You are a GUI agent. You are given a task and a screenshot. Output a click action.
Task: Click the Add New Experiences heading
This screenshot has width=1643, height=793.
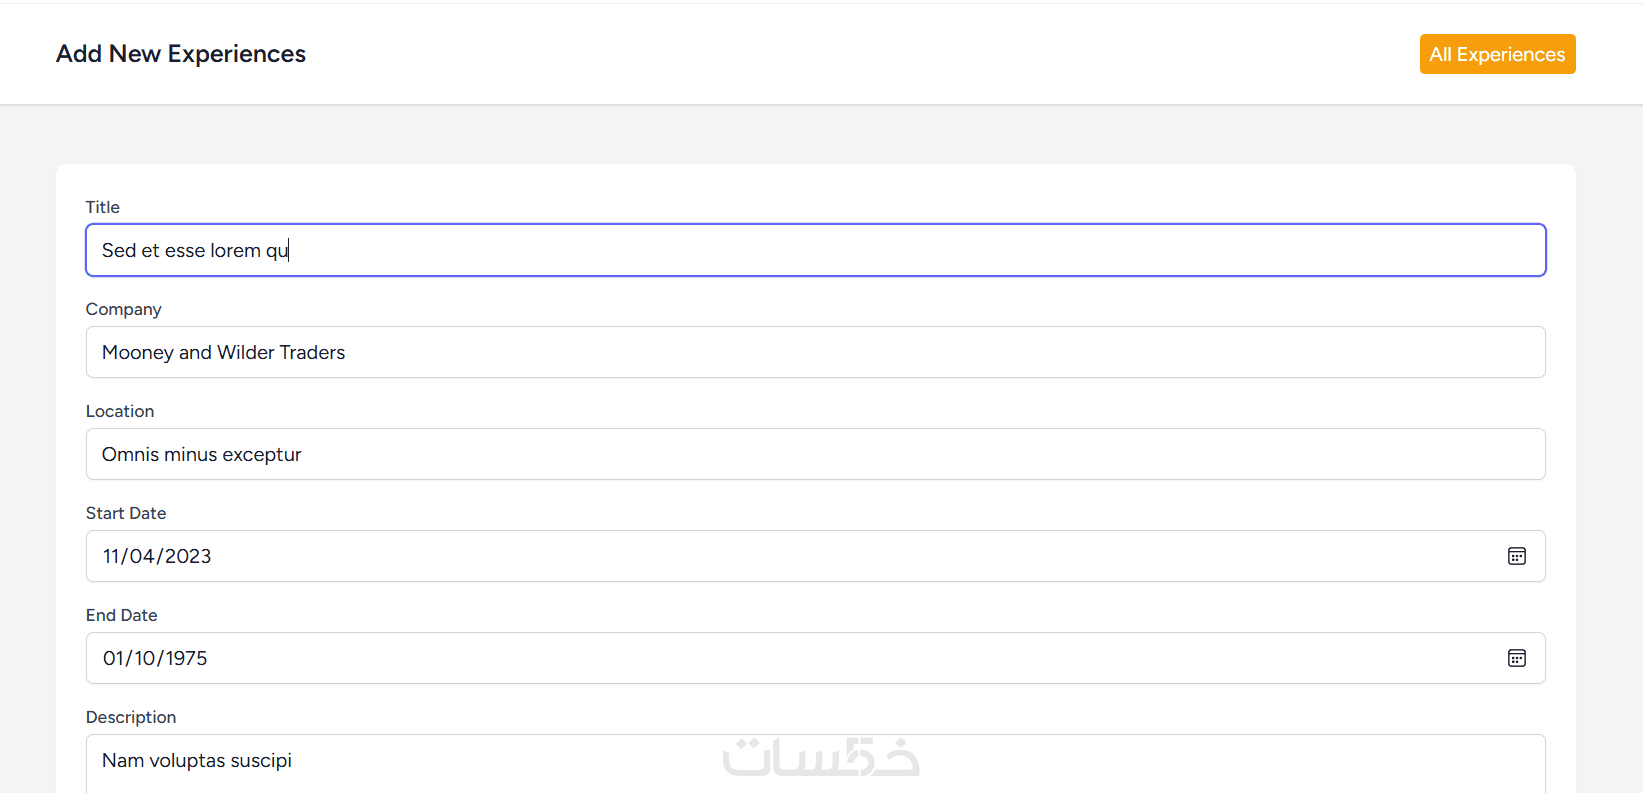181,54
